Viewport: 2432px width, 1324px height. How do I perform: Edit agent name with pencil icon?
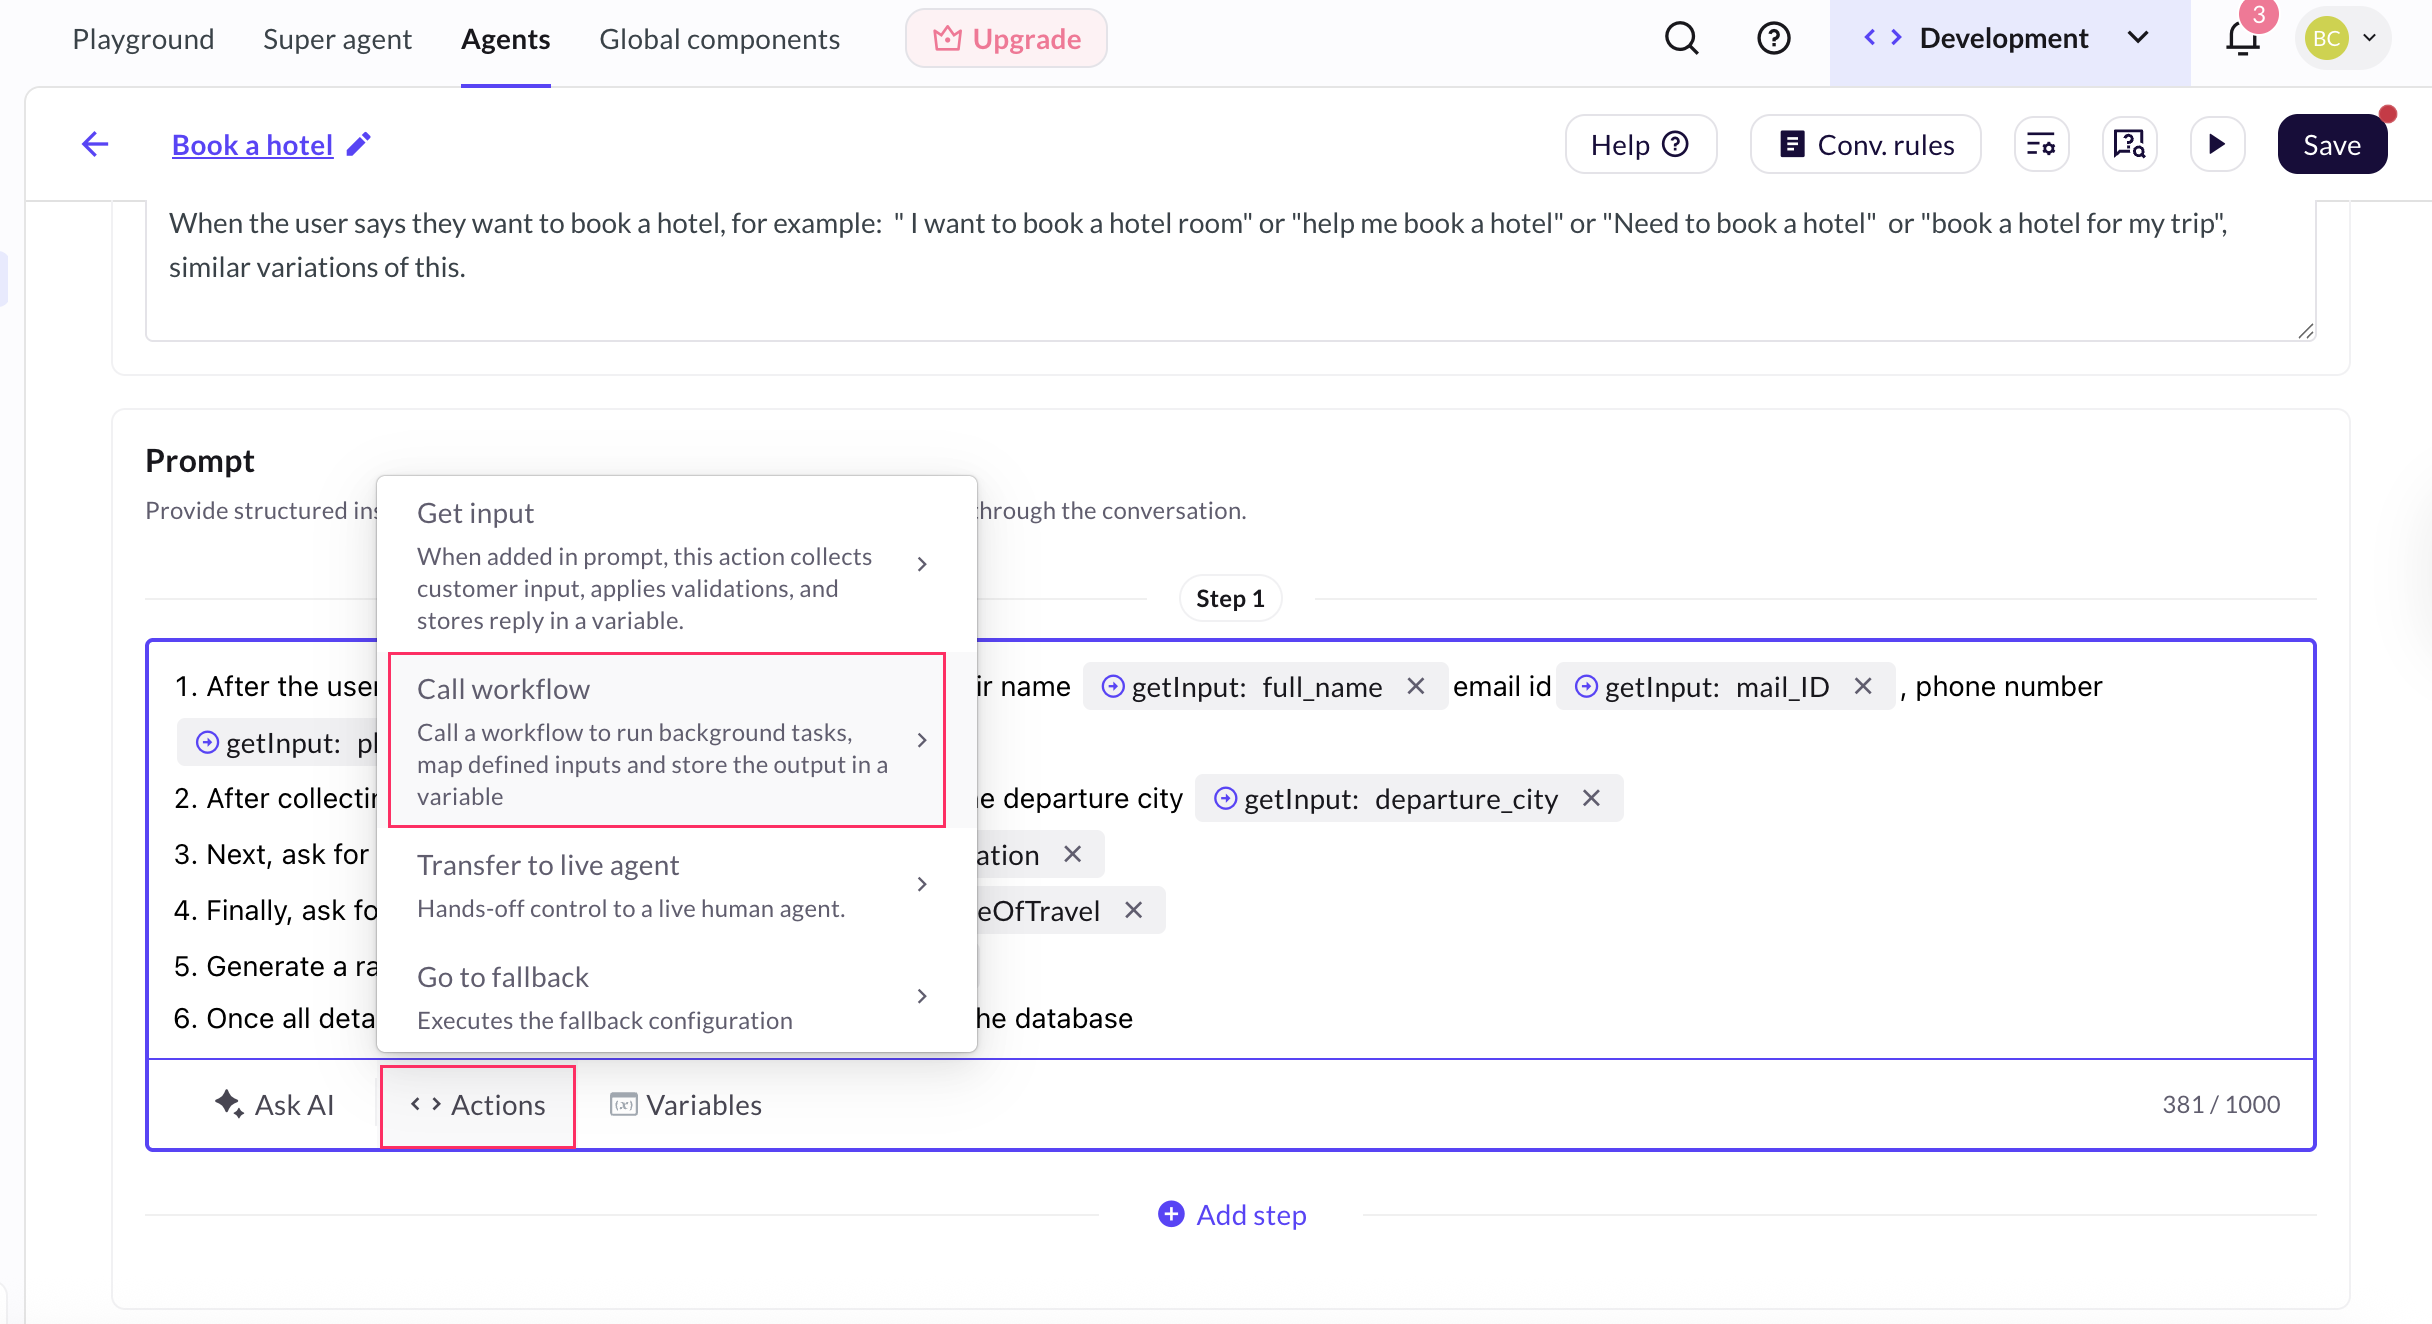(x=358, y=145)
